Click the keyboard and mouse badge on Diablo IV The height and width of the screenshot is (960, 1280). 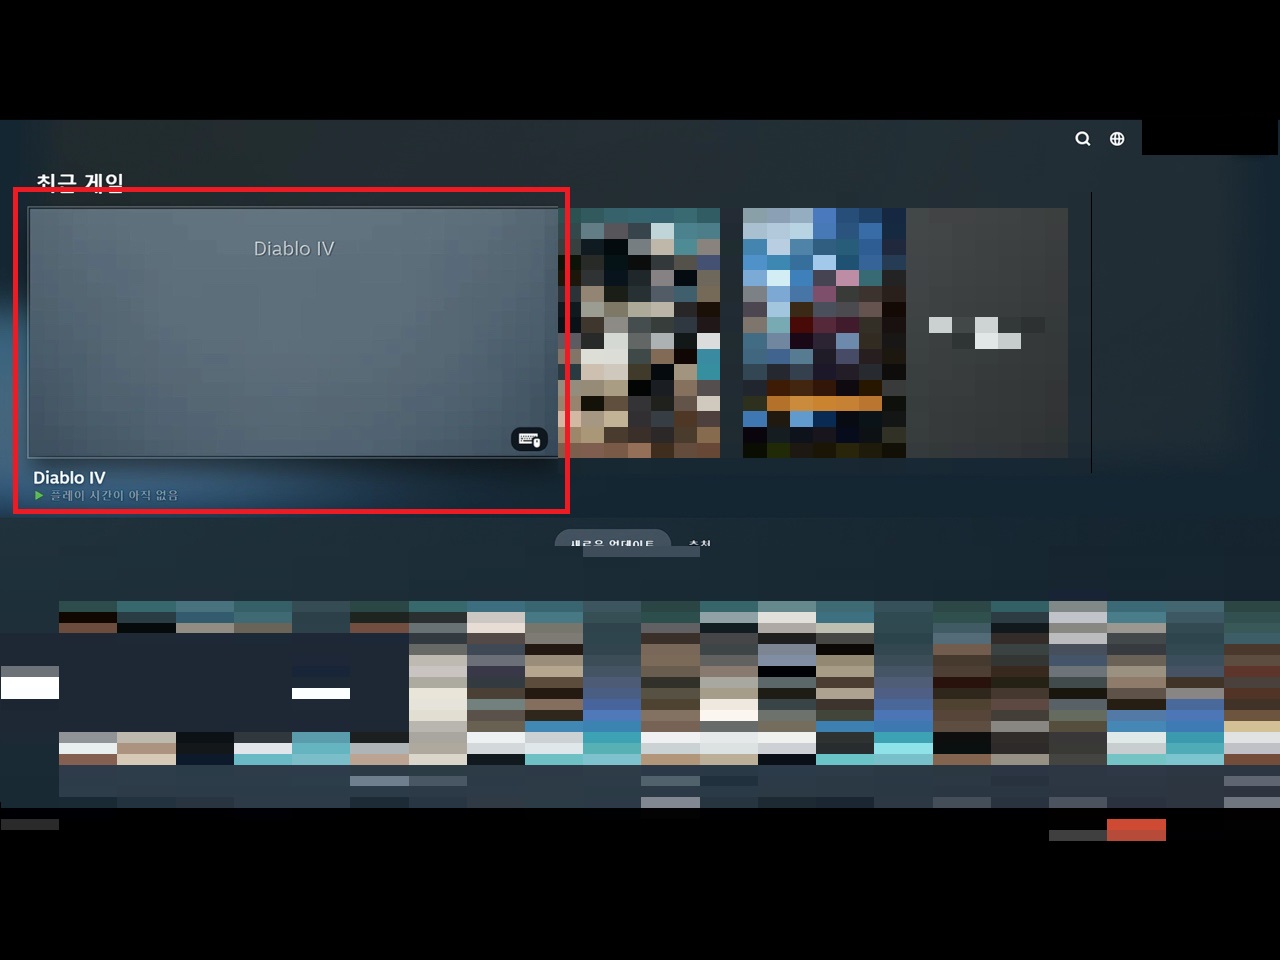[529, 439]
